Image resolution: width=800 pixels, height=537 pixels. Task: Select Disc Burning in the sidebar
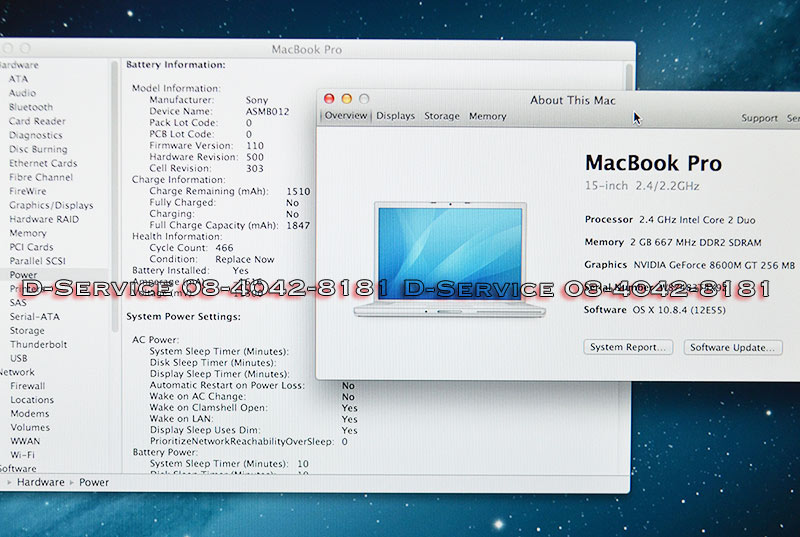(x=38, y=149)
